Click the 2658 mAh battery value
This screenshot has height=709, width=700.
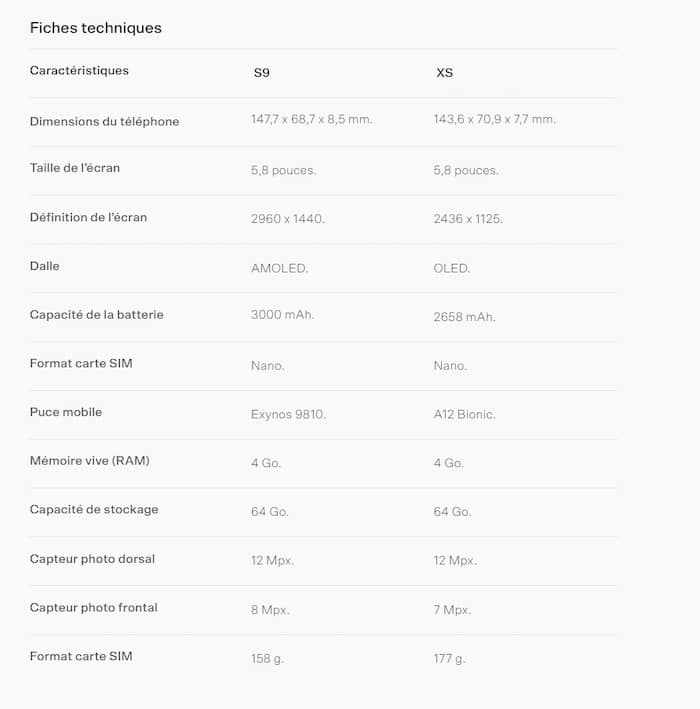pyautogui.click(x=464, y=317)
